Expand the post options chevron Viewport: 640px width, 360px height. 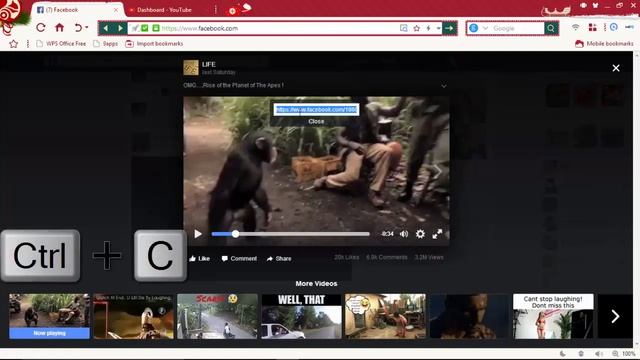point(444,86)
